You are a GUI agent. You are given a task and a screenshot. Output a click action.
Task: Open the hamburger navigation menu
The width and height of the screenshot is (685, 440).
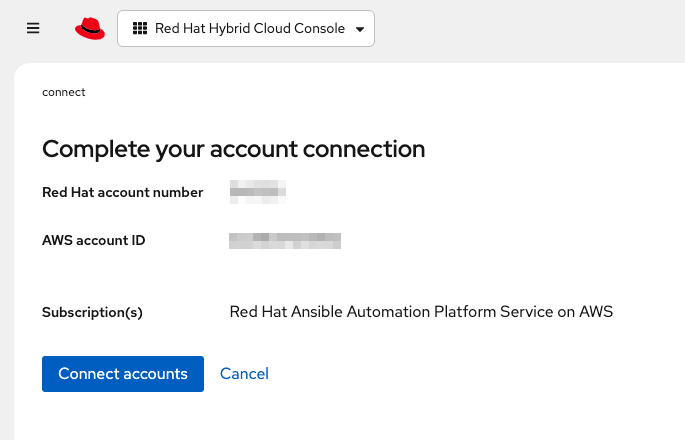pyautogui.click(x=33, y=28)
